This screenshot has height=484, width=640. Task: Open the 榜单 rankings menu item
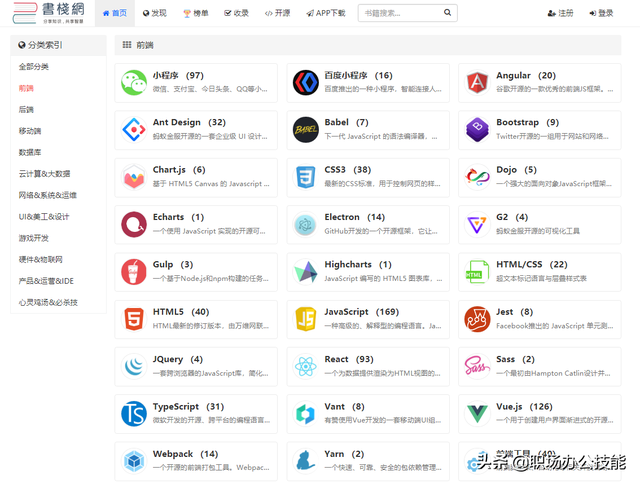click(196, 13)
